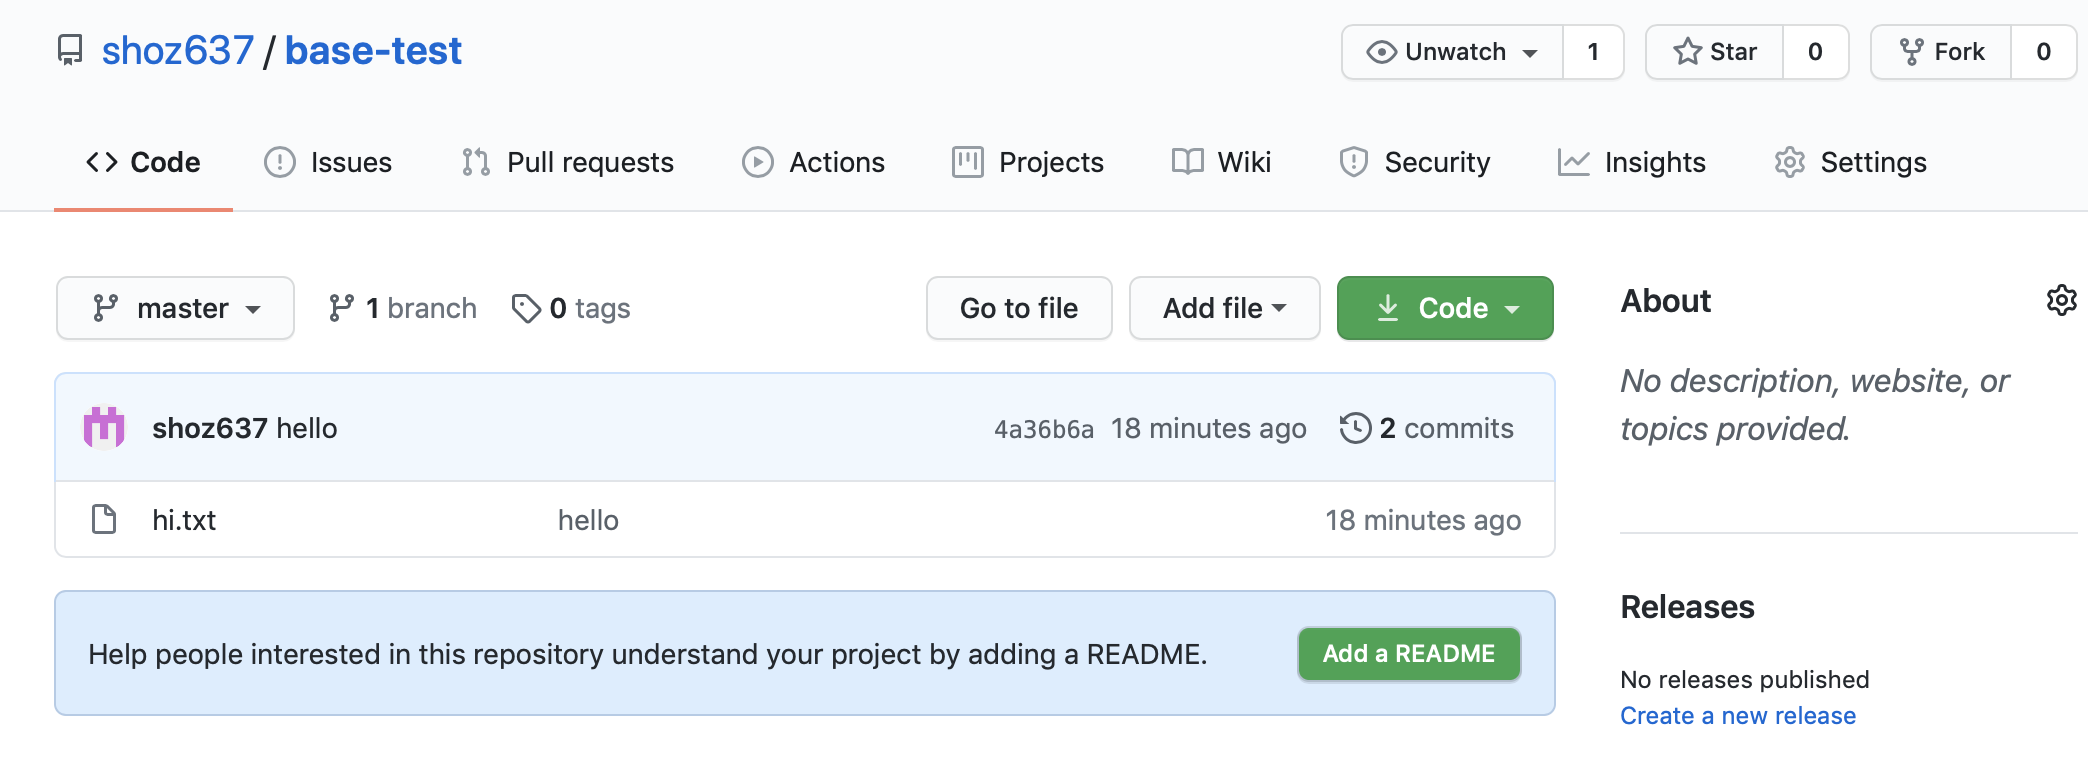Image resolution: width=2088 pixels, height=778 pixels.
Task: Open the green Code download dropdown
Action: [x=1445, y=308]
